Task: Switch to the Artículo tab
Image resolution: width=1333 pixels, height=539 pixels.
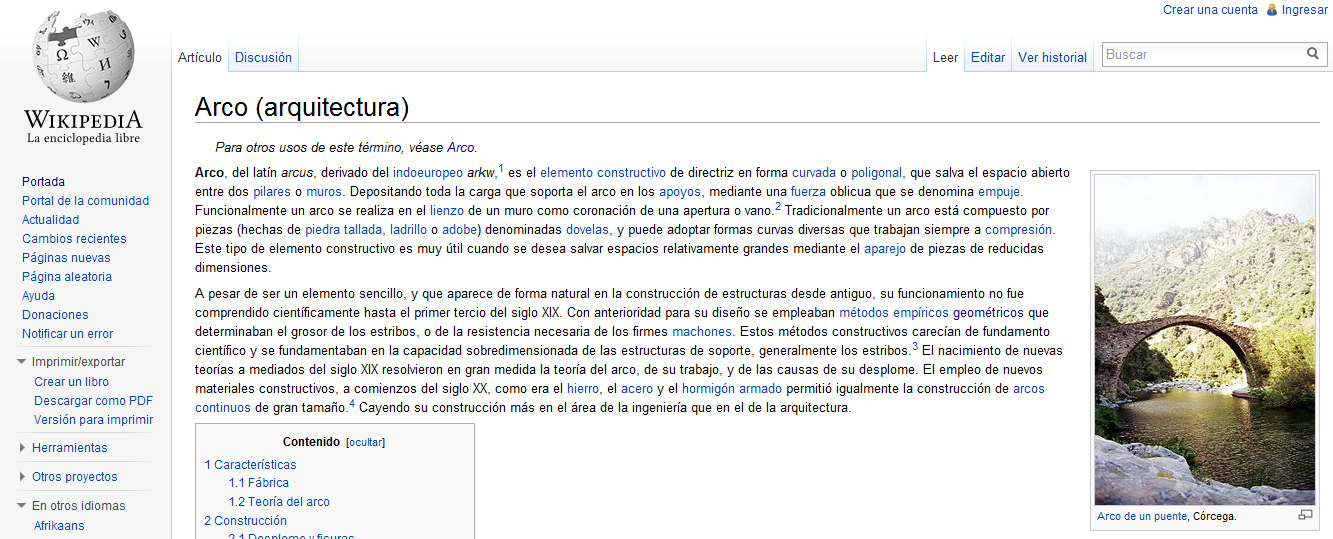Action: (x=200, y=58)
